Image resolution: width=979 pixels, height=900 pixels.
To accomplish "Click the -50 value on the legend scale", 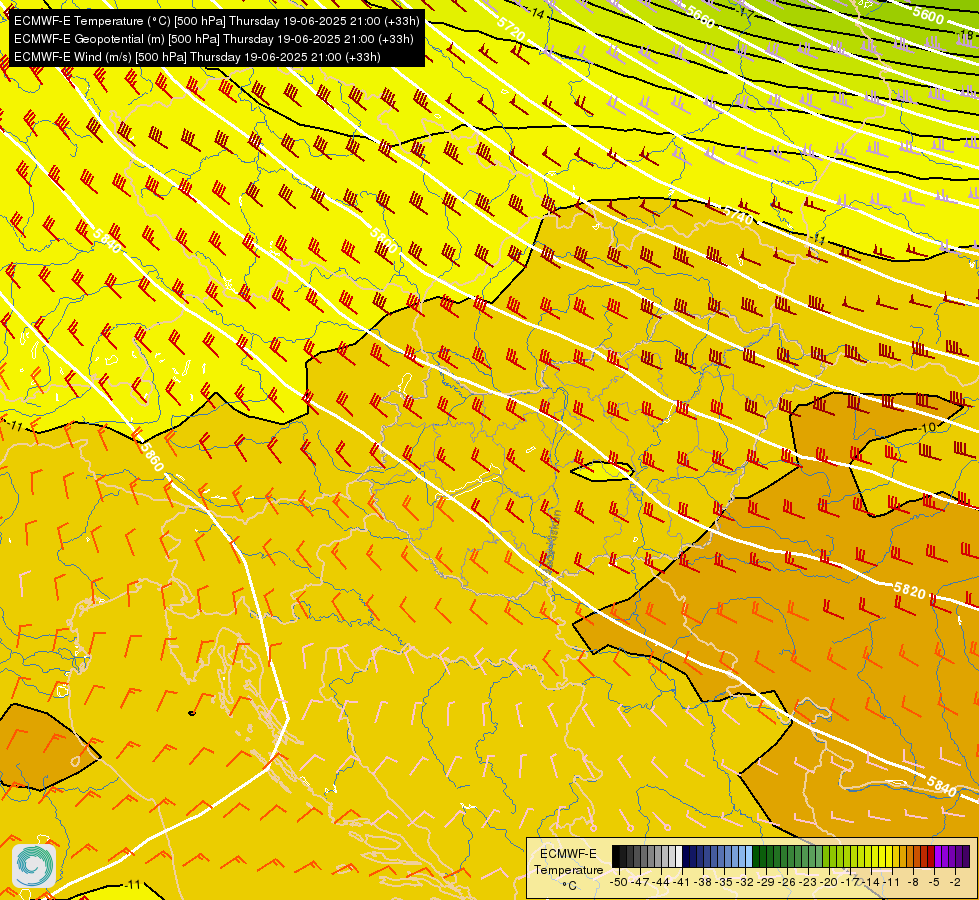I will click(x=619, y=882).
